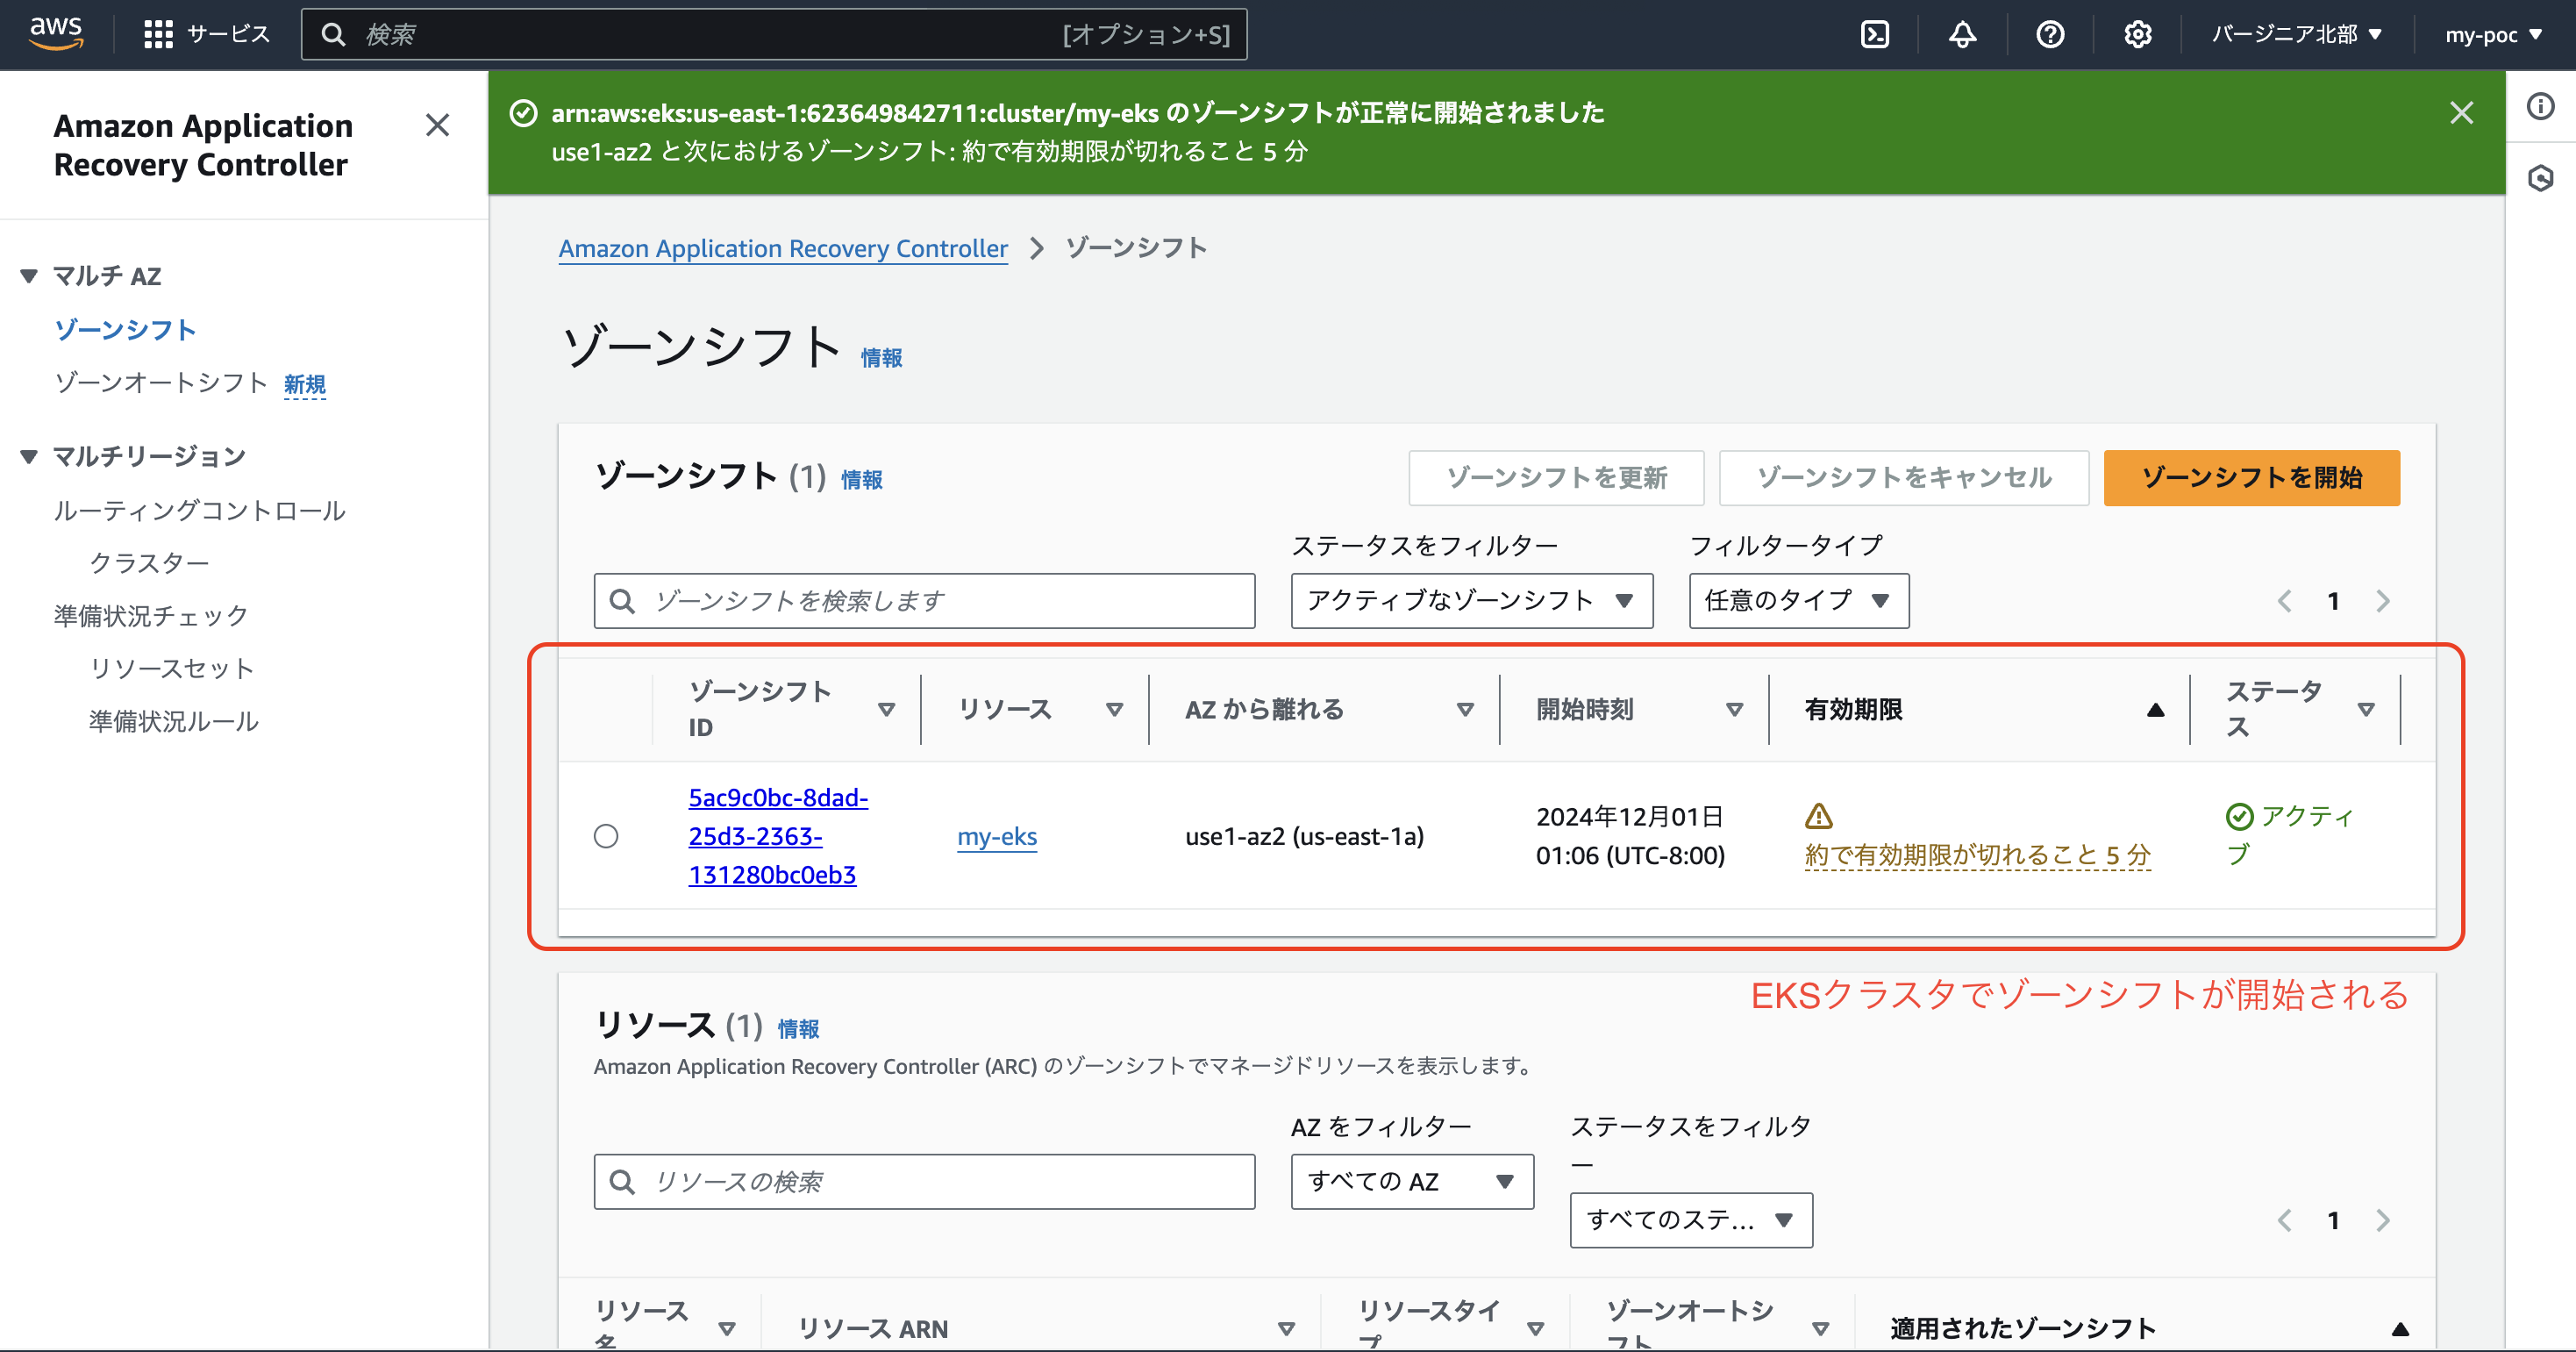Focus the リソースの検索 search field
This screenshot has height=1352, width=2576.
pos(924,1181)
